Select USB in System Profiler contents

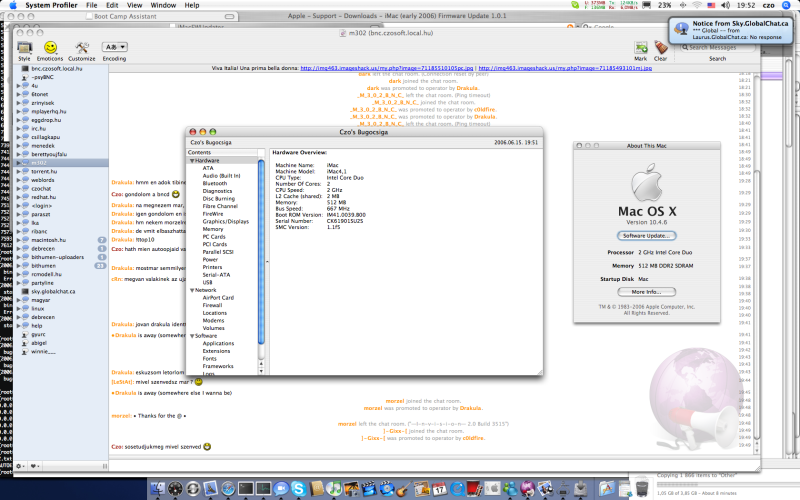click(207, 283)
